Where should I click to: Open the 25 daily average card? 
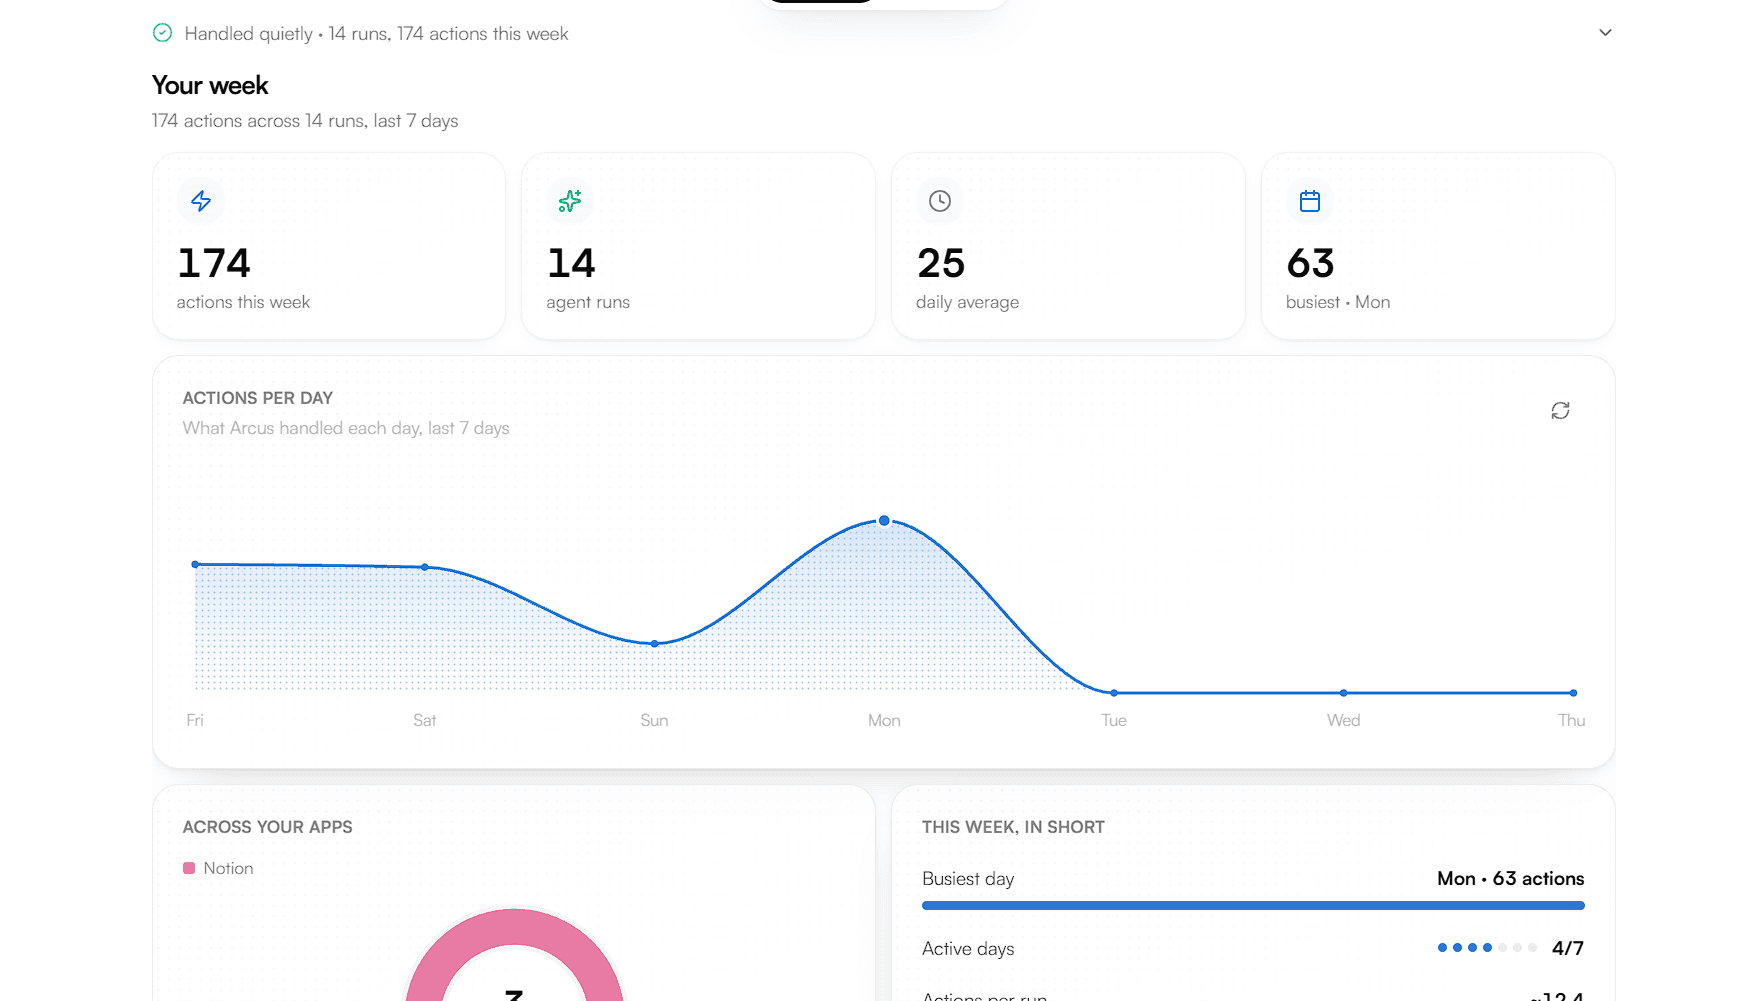pyautogui.click(x=1068, y=246)
